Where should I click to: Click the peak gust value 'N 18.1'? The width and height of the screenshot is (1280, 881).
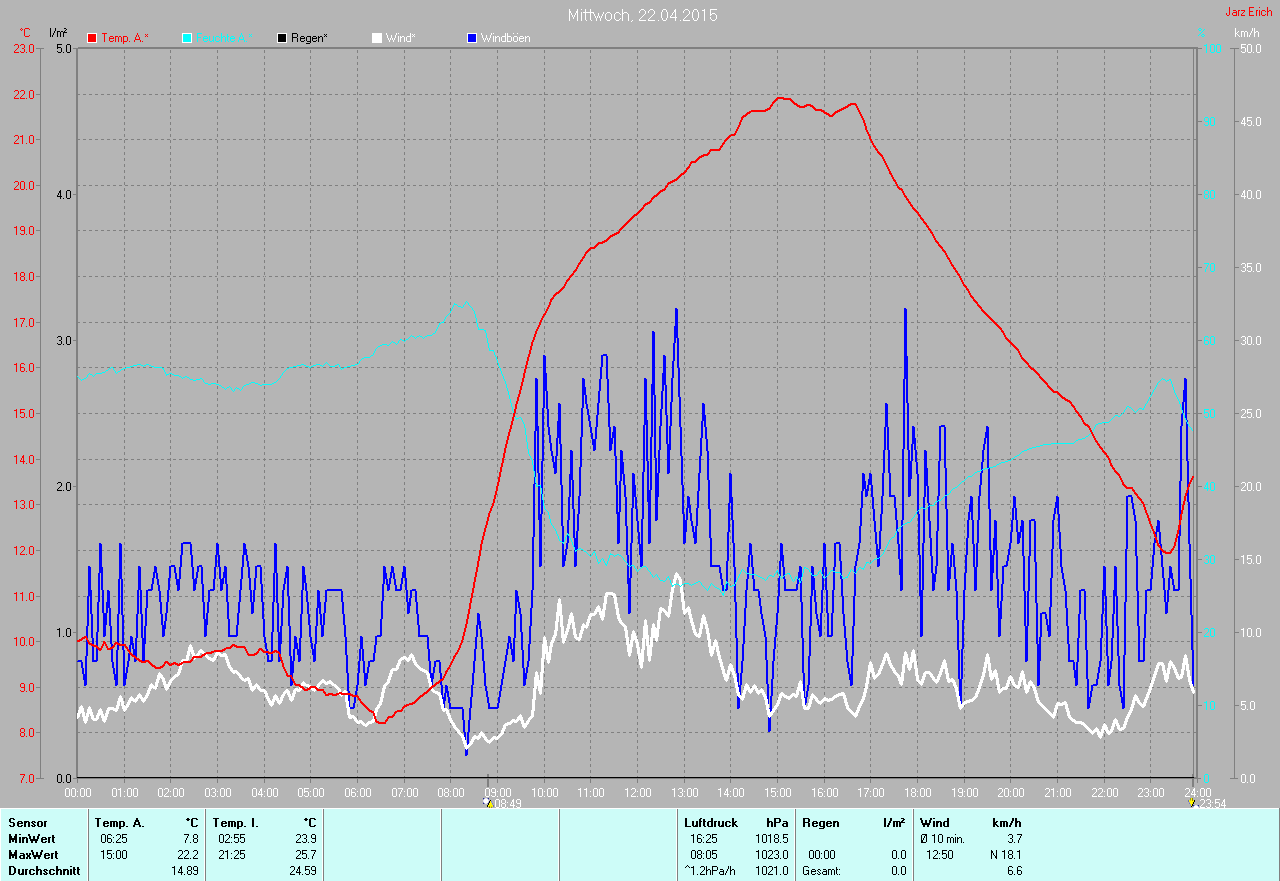point(1005,855)
